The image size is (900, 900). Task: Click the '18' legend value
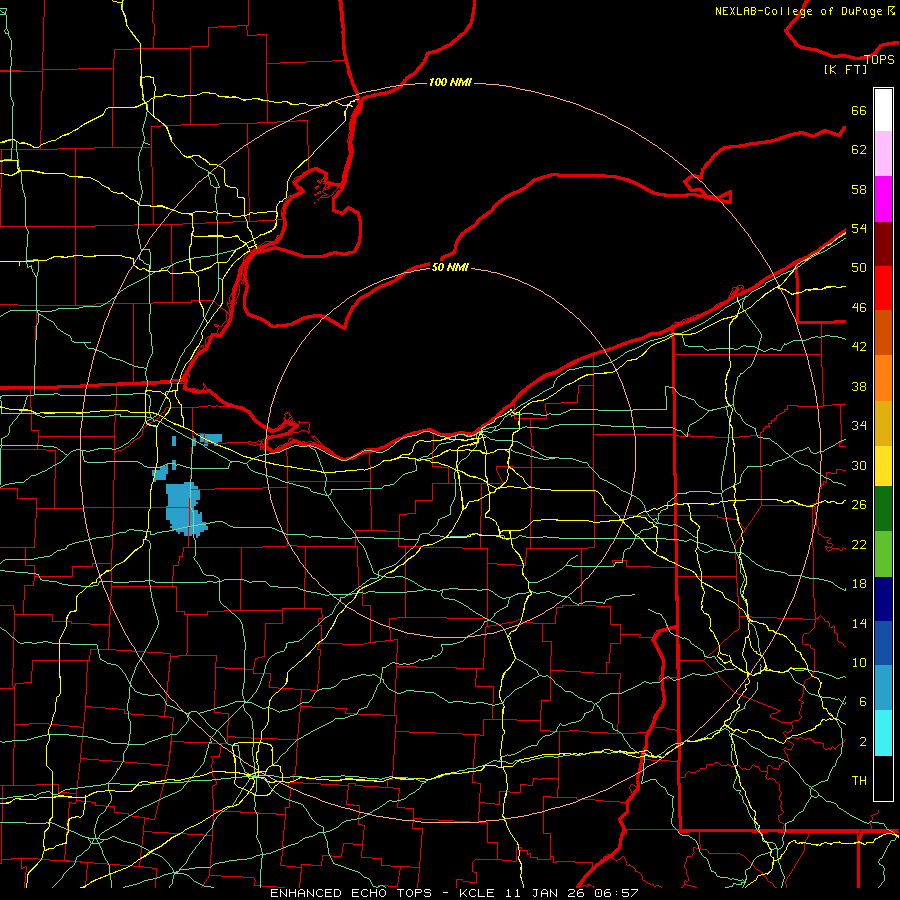pos(859,584)
